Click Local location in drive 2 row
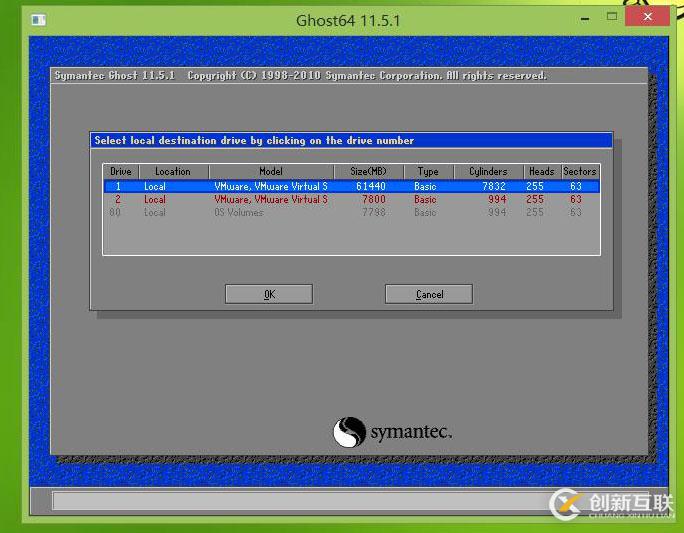Screen dimensions: 684x533 (x=155, y=199)
